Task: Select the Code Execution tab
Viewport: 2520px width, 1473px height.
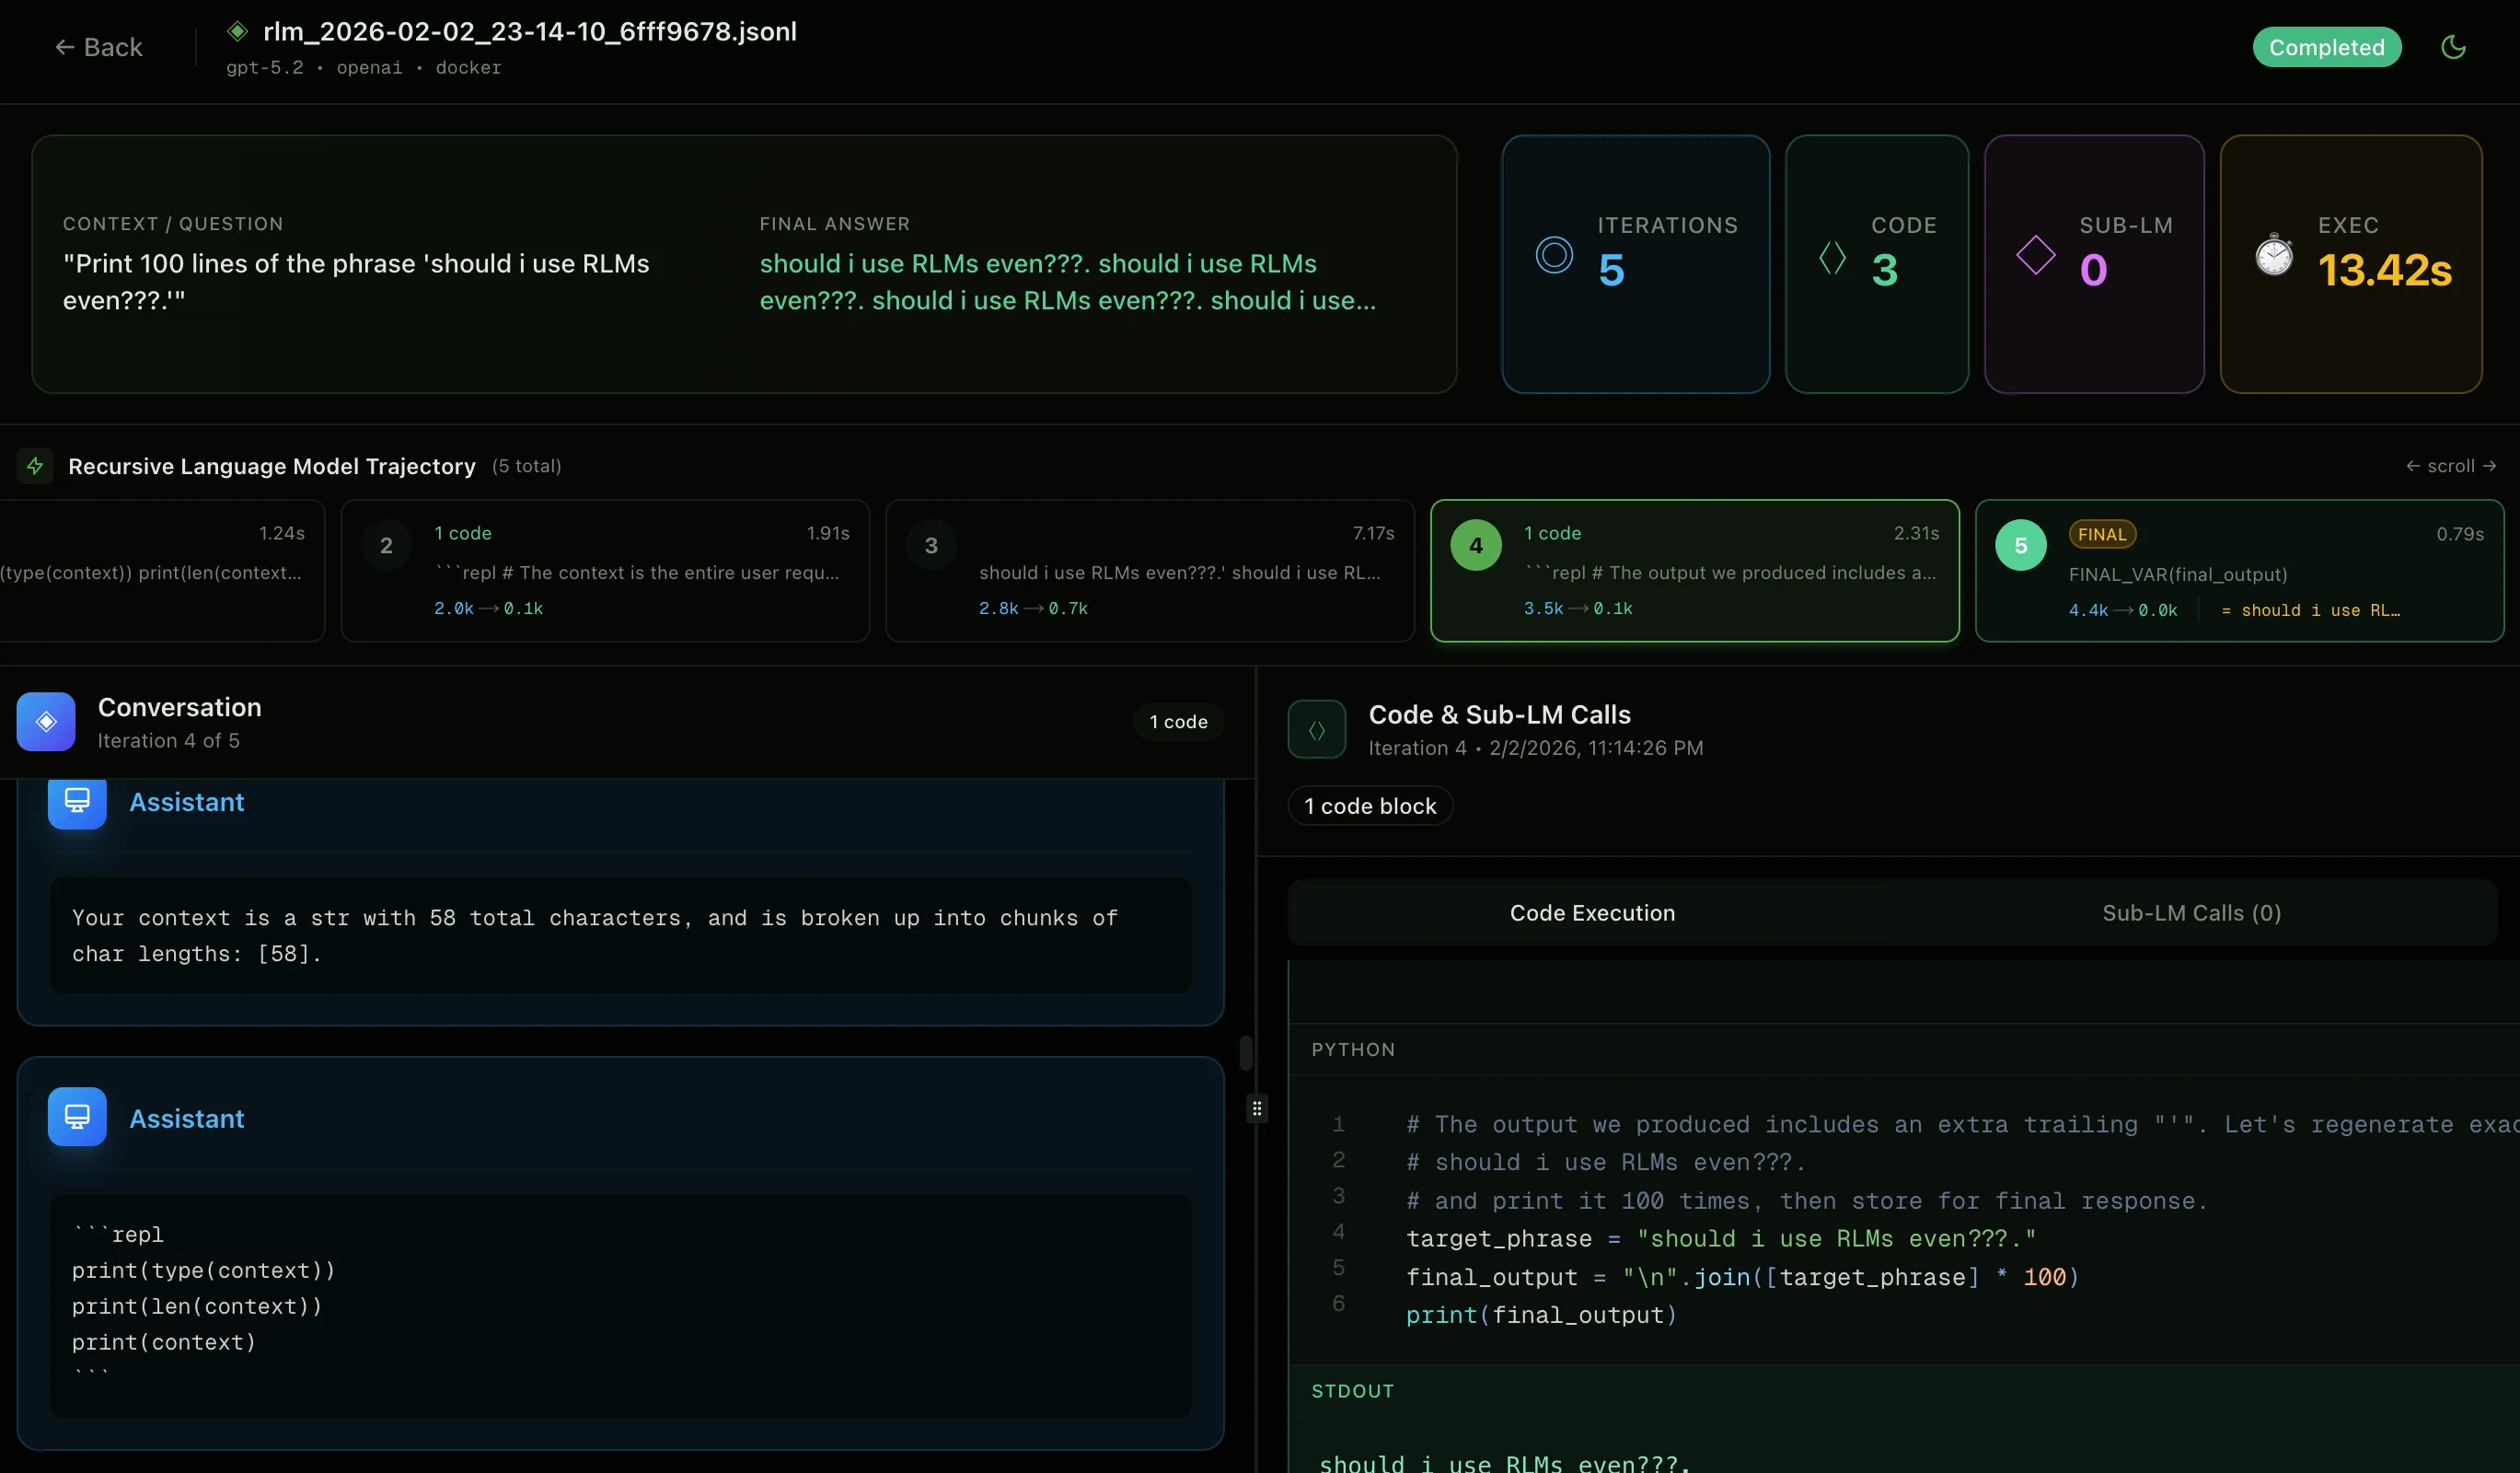Action: tap(1591, 912)
